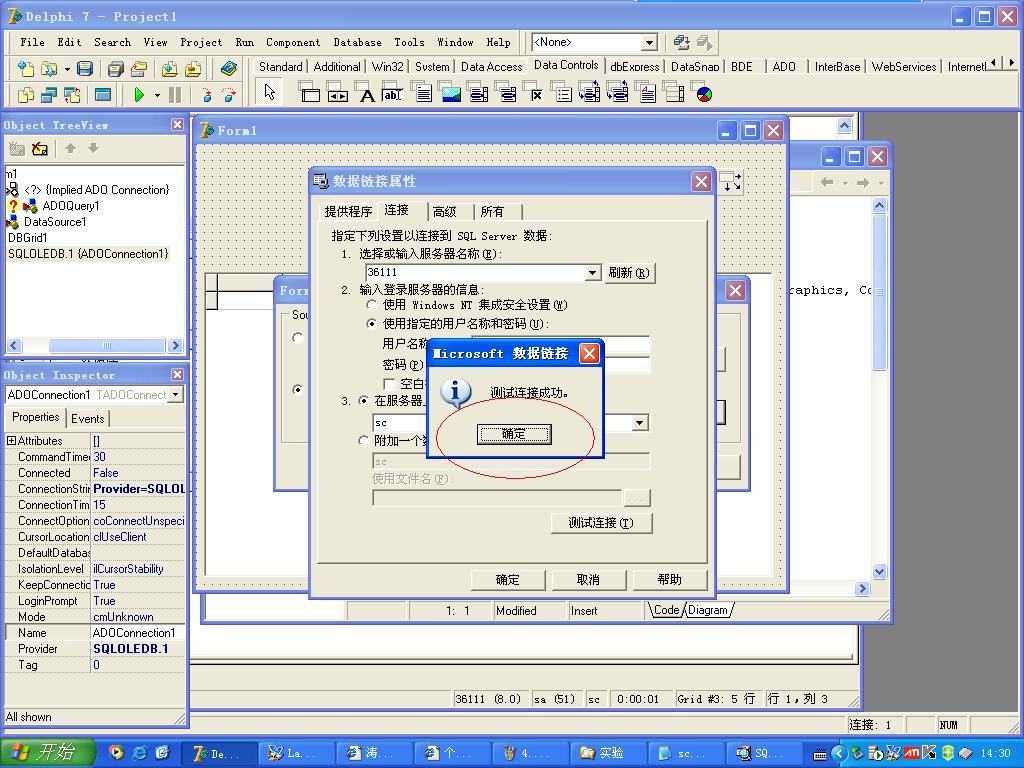Expand the Attributes property node
Screen dimensions: 1024x768
click(x=11, y=441)
